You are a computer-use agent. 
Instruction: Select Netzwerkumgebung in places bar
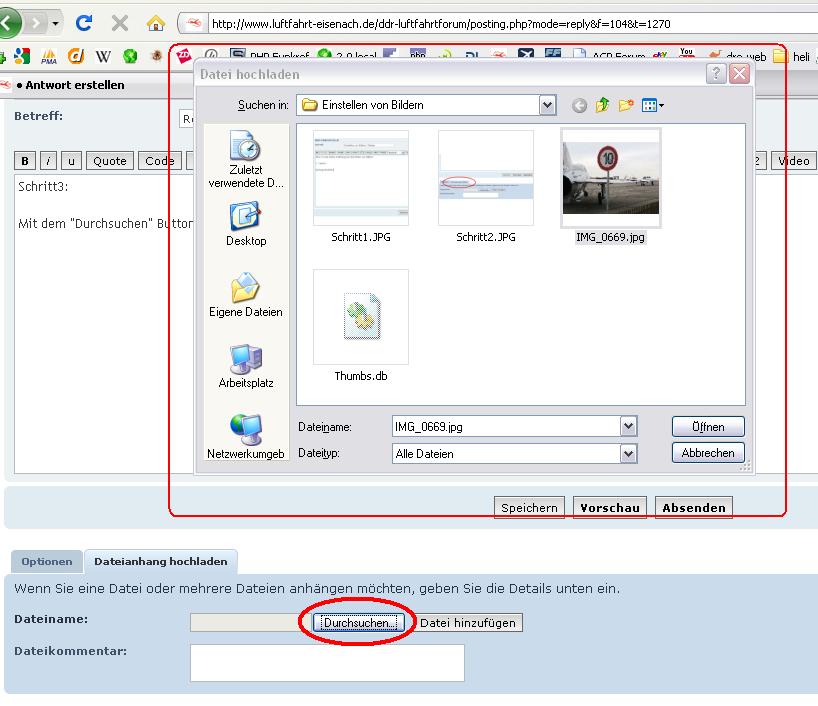[x=246, y=437]
